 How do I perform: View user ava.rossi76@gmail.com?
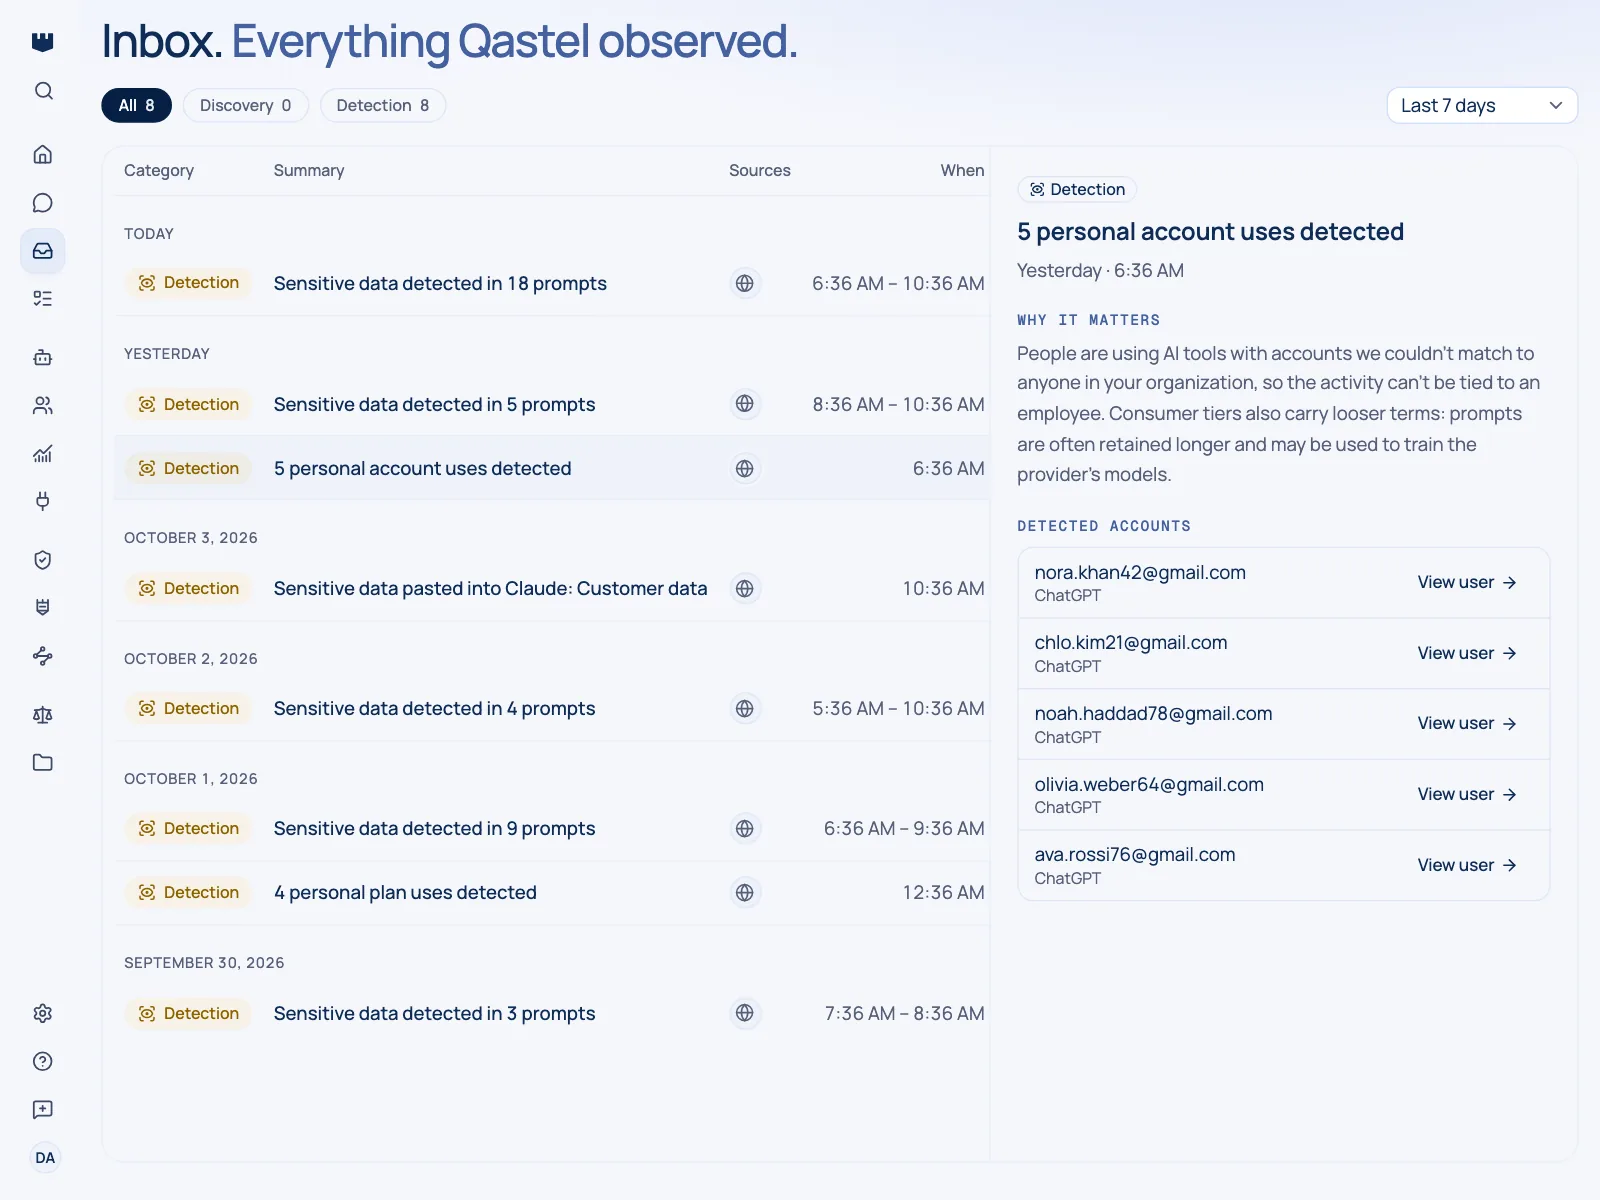click(x=1467, y=865)
